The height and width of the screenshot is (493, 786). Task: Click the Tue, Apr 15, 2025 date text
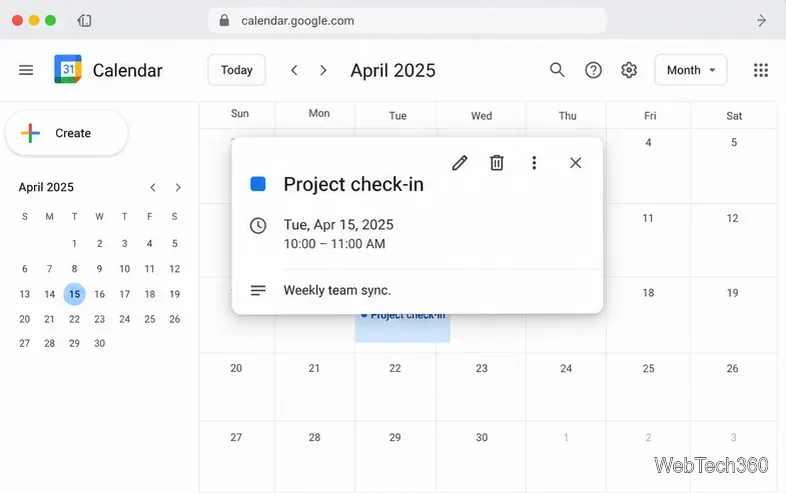339,225
